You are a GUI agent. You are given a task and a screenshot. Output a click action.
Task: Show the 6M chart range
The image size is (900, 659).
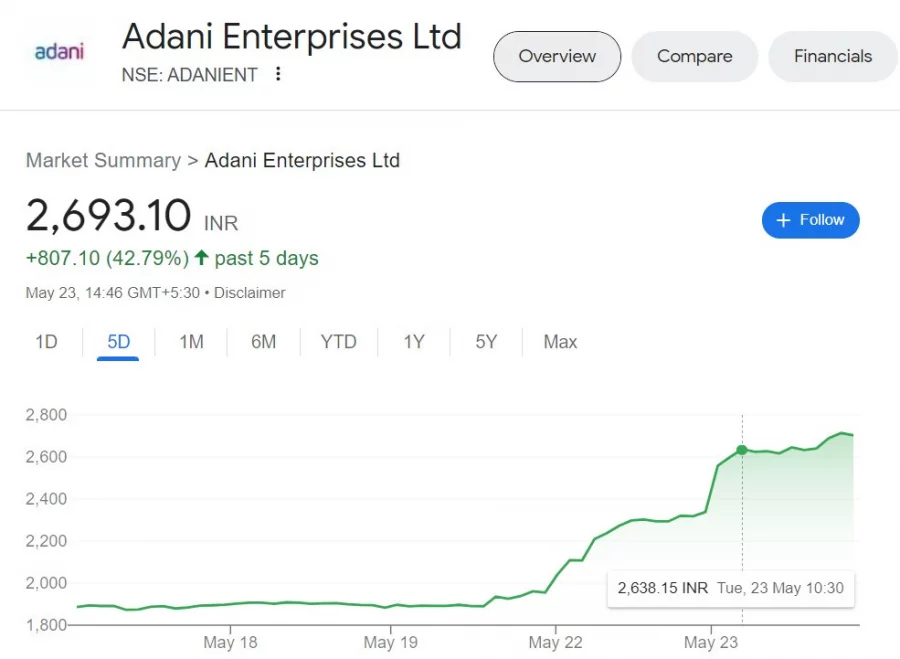click(263, 342)
